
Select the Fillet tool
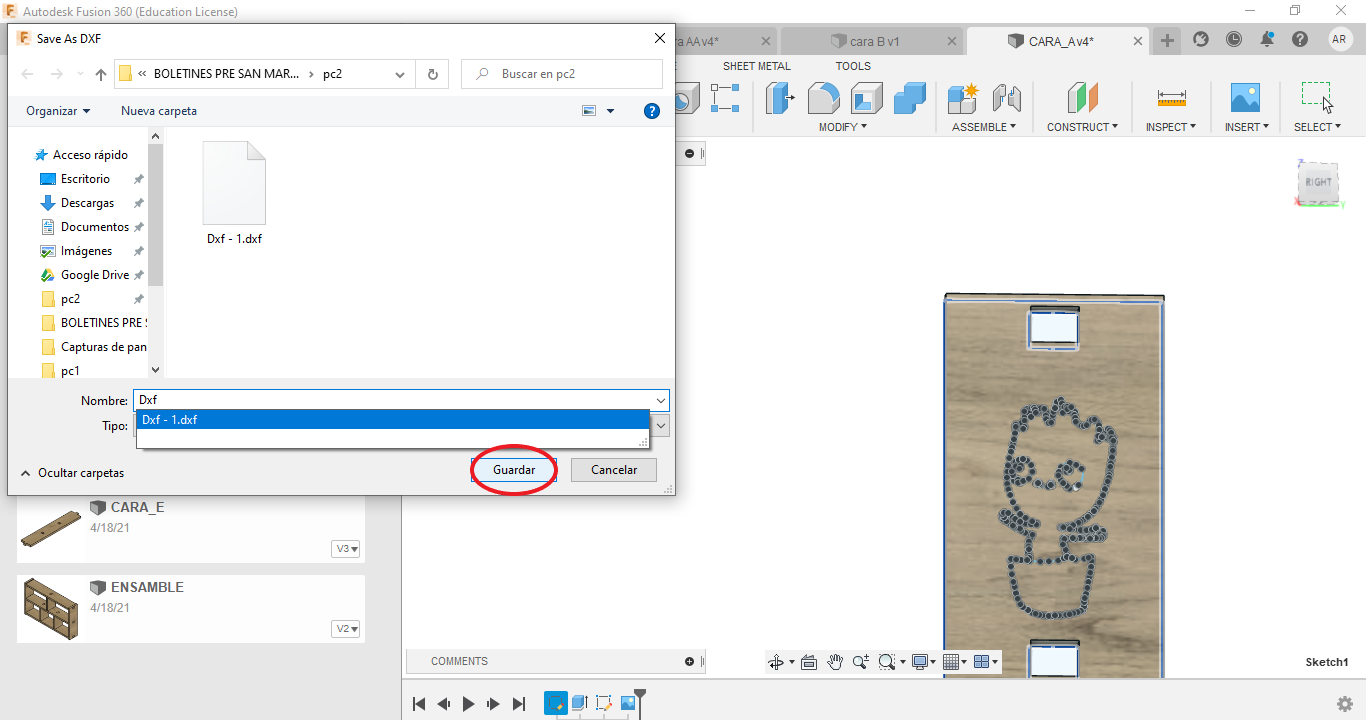823,98
